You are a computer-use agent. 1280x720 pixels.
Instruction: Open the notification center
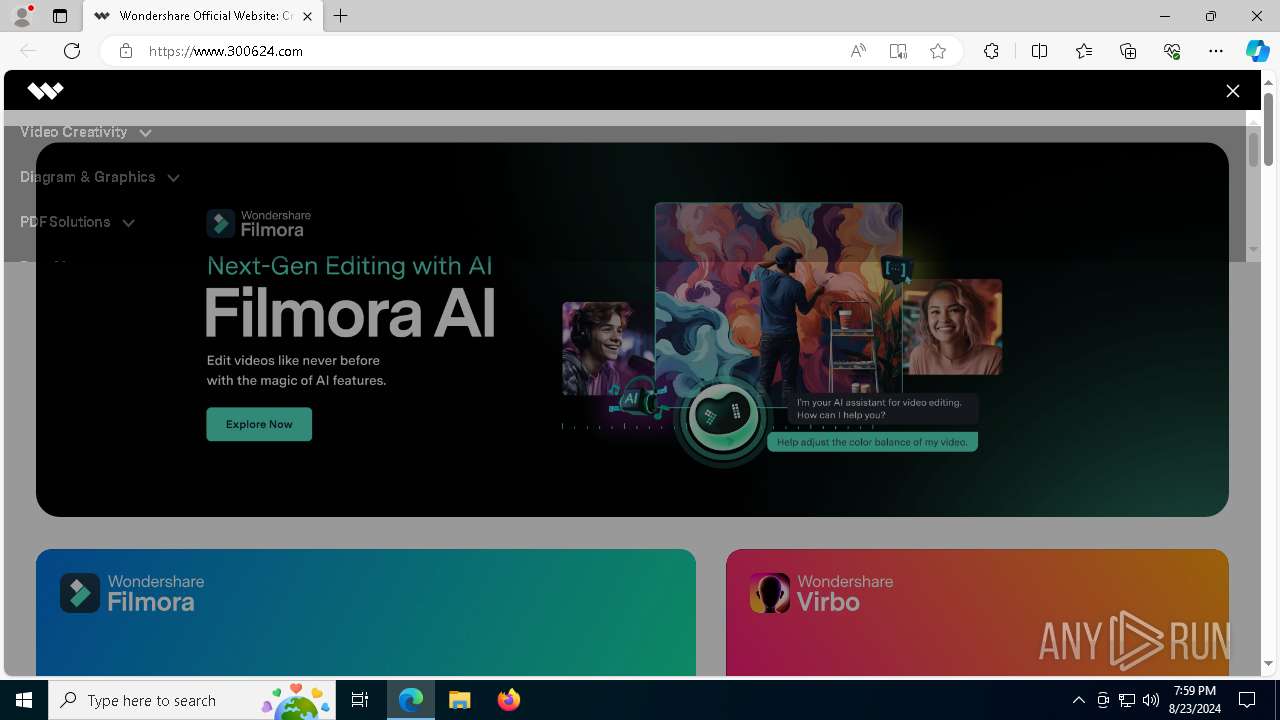pyautogui.click(x=1248, y=700)
